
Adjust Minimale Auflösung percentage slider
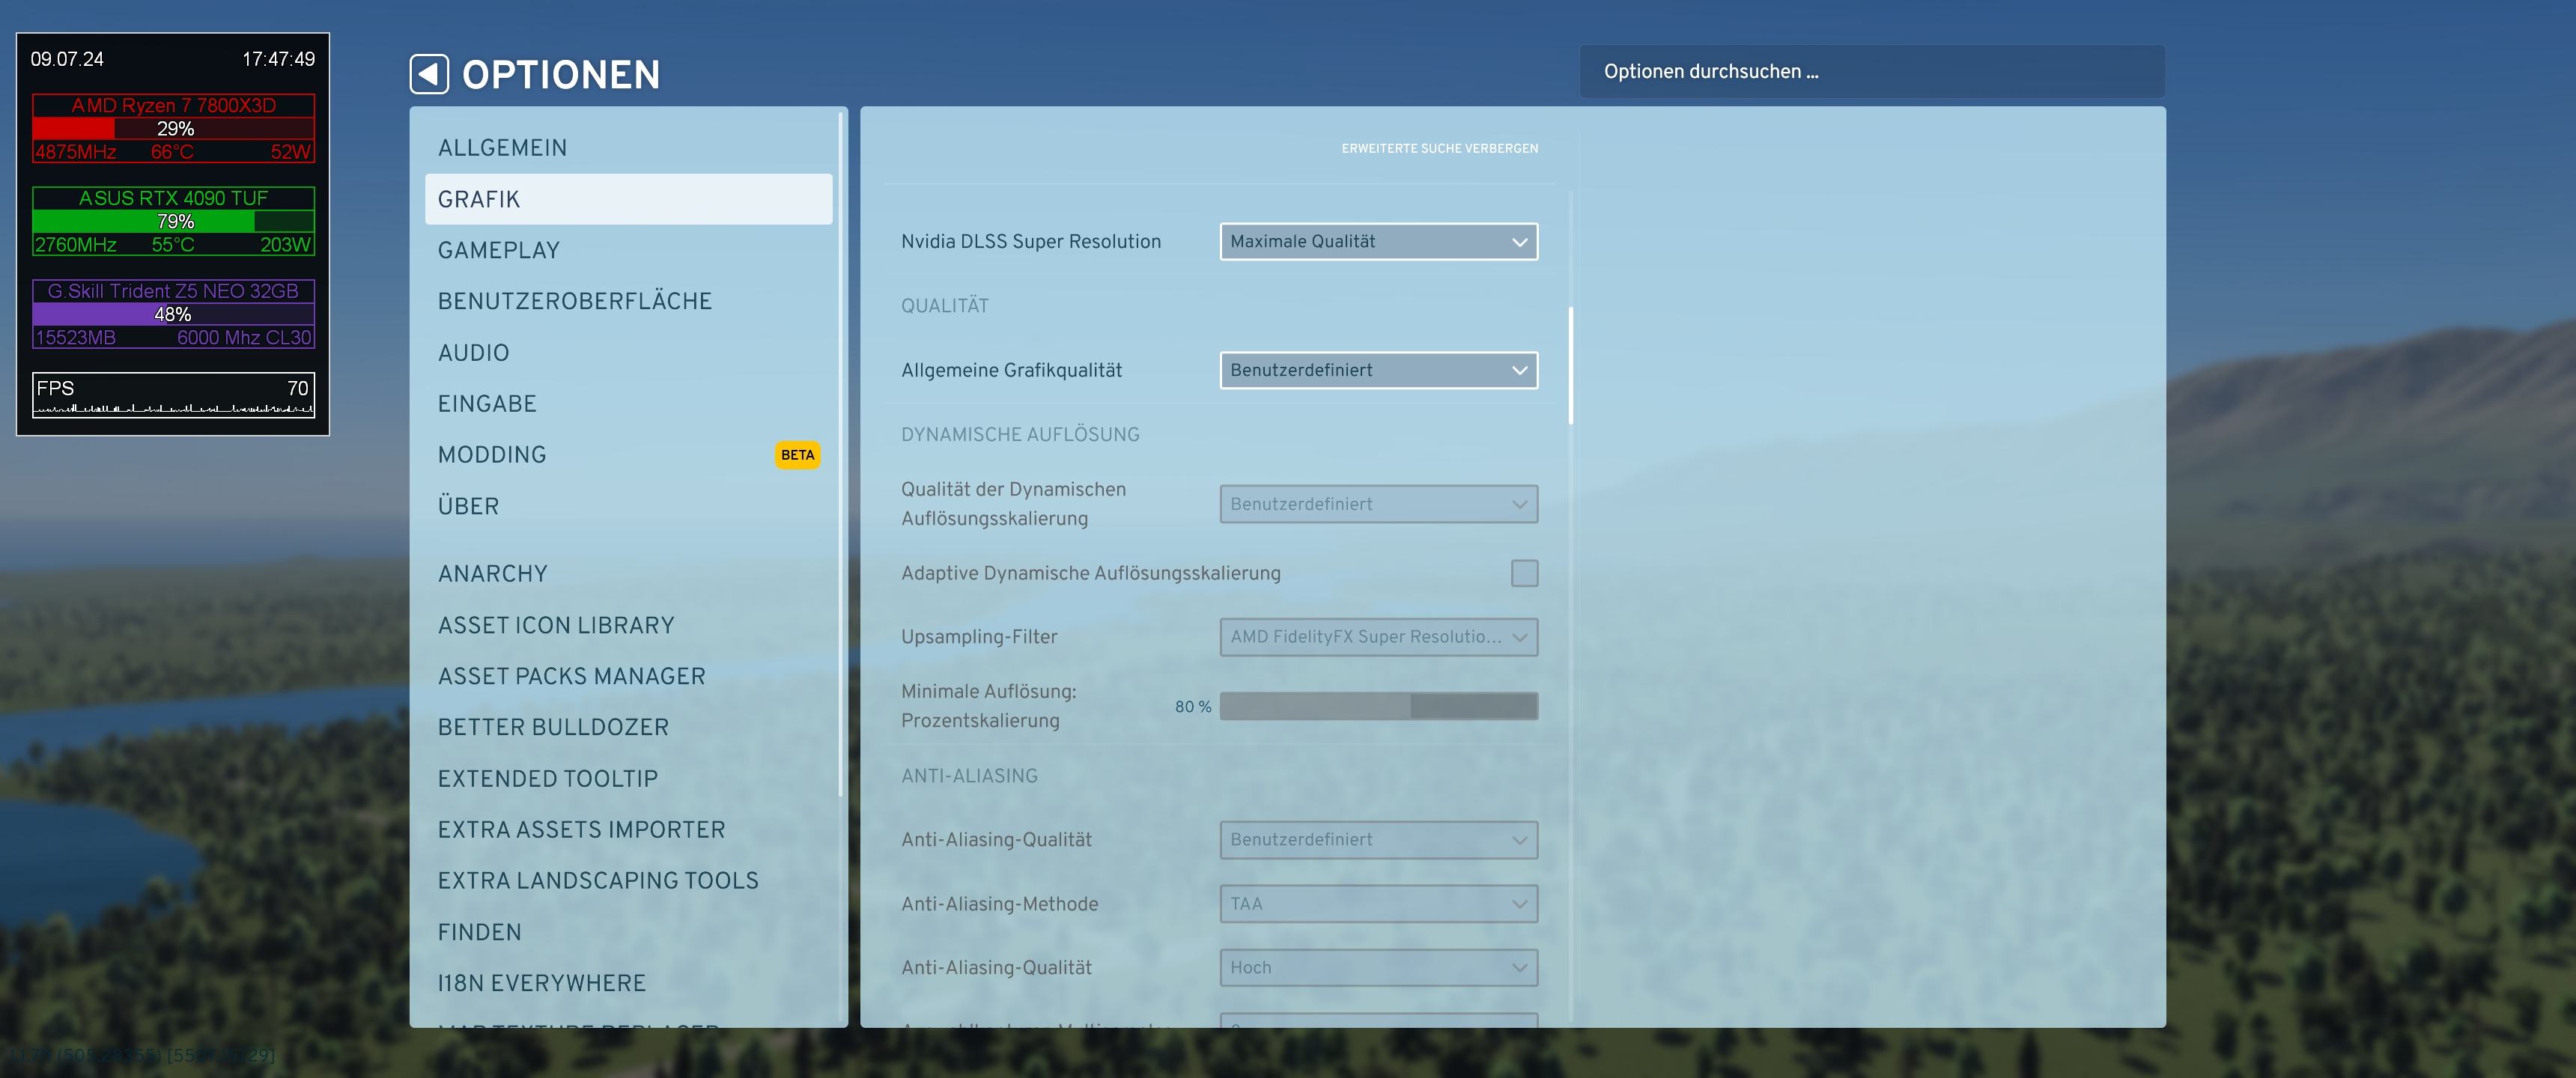(x=1378, y=706)
